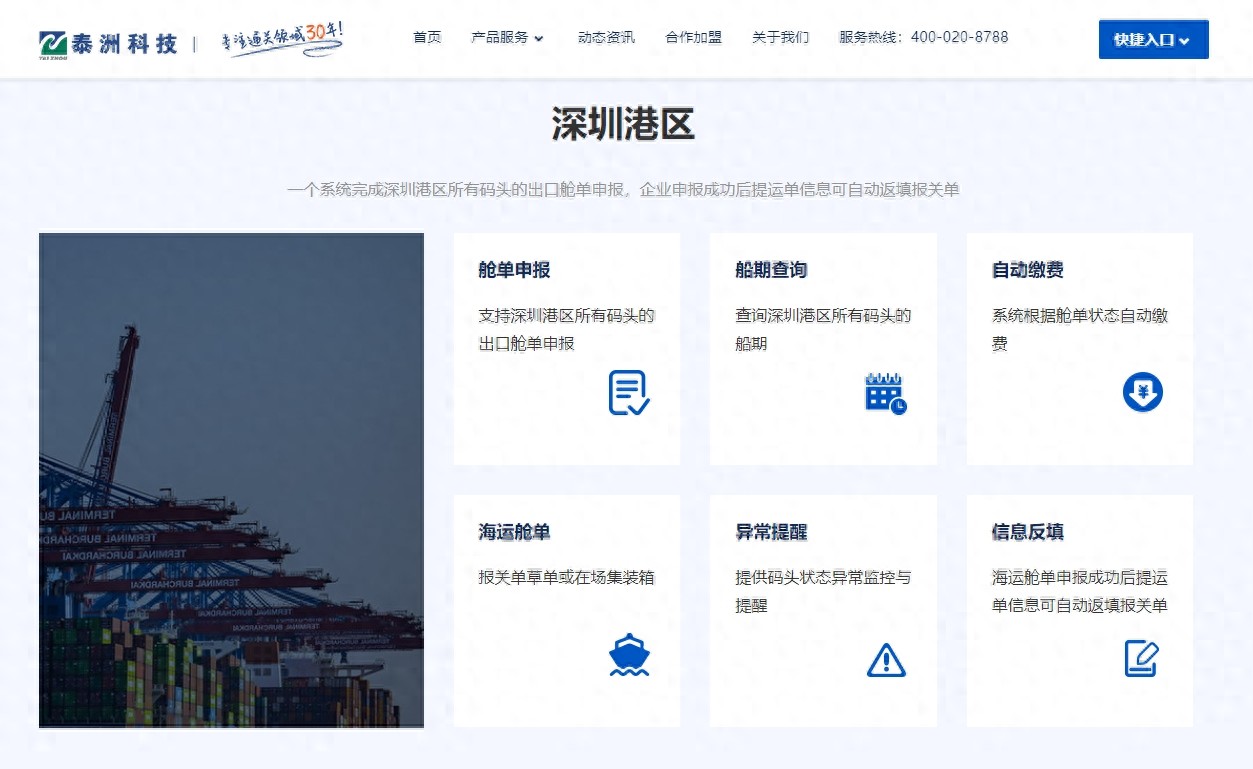Viewport: 1253px width, 769px height.
Task: Expand the 快捷入口 chevron arrow
Action: click(1184, 41)
